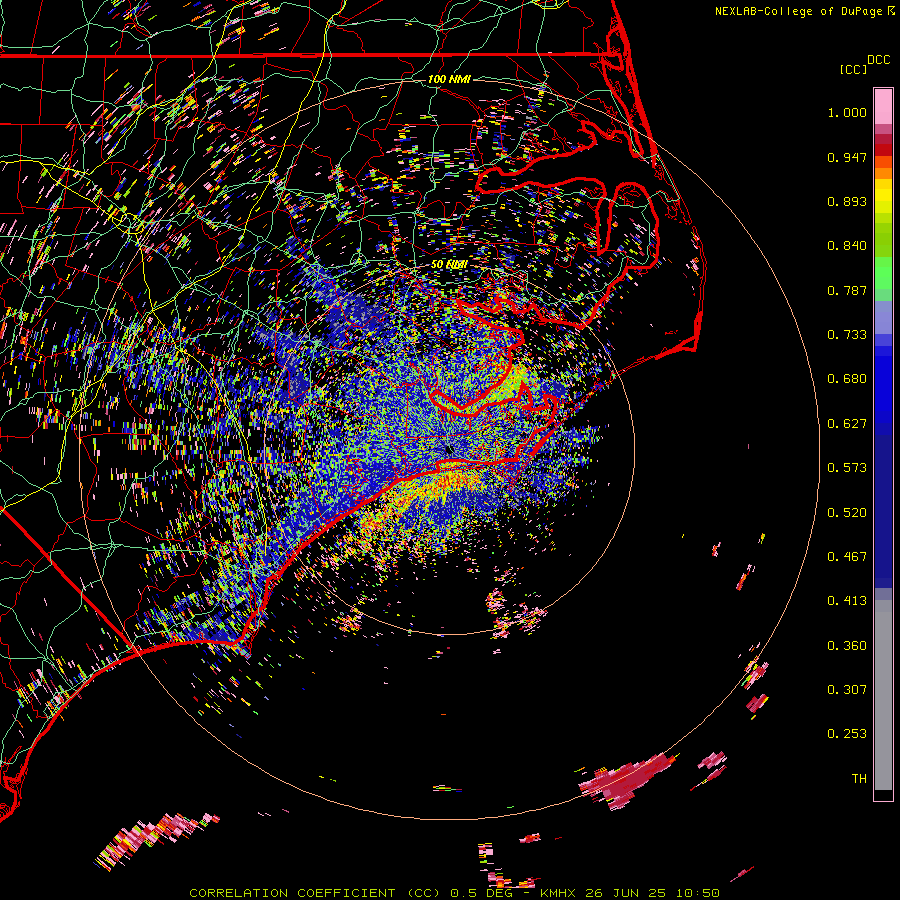Click the 0.360 scale value
This screenshot has width=900, height=900.
[847, 646]
